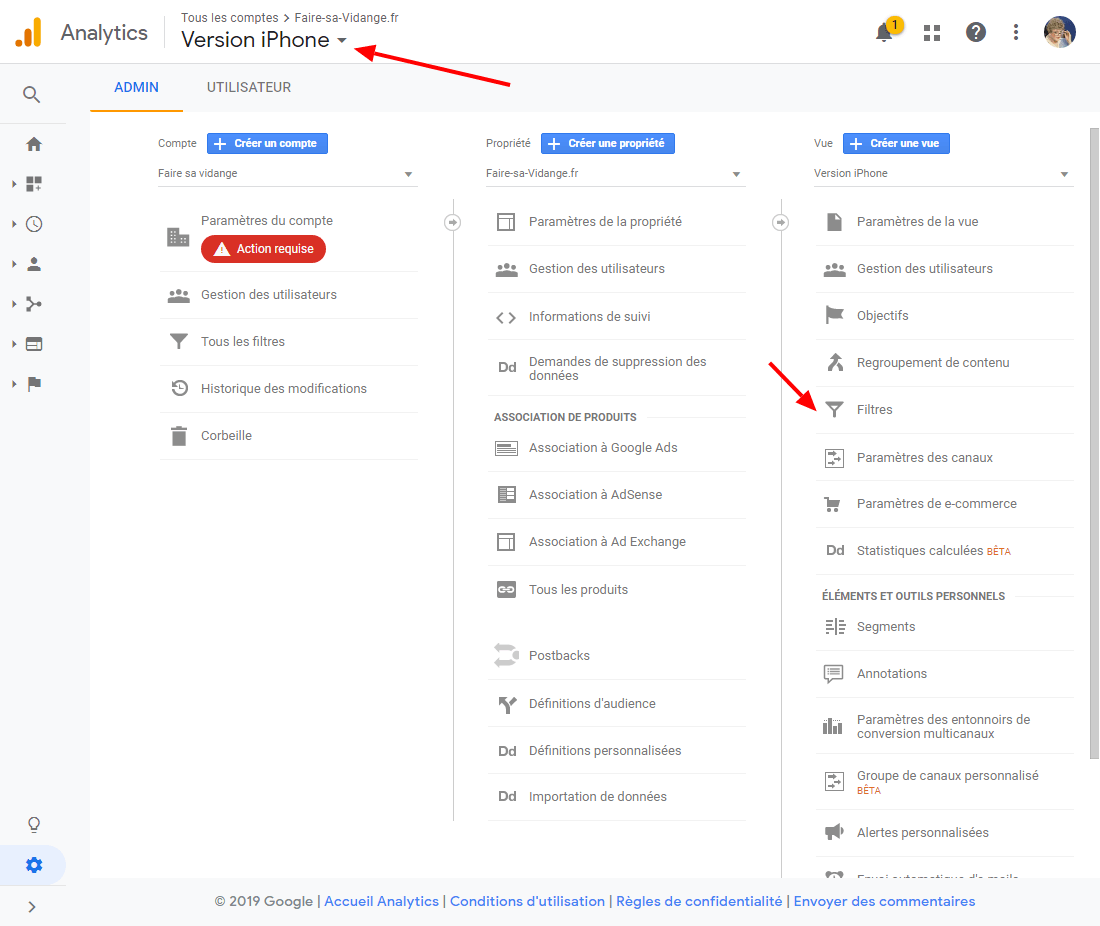This screenshot has width=1100, height=926.
Task: Click the Postbacks arrows icon
Action: (x=506, y=655)
